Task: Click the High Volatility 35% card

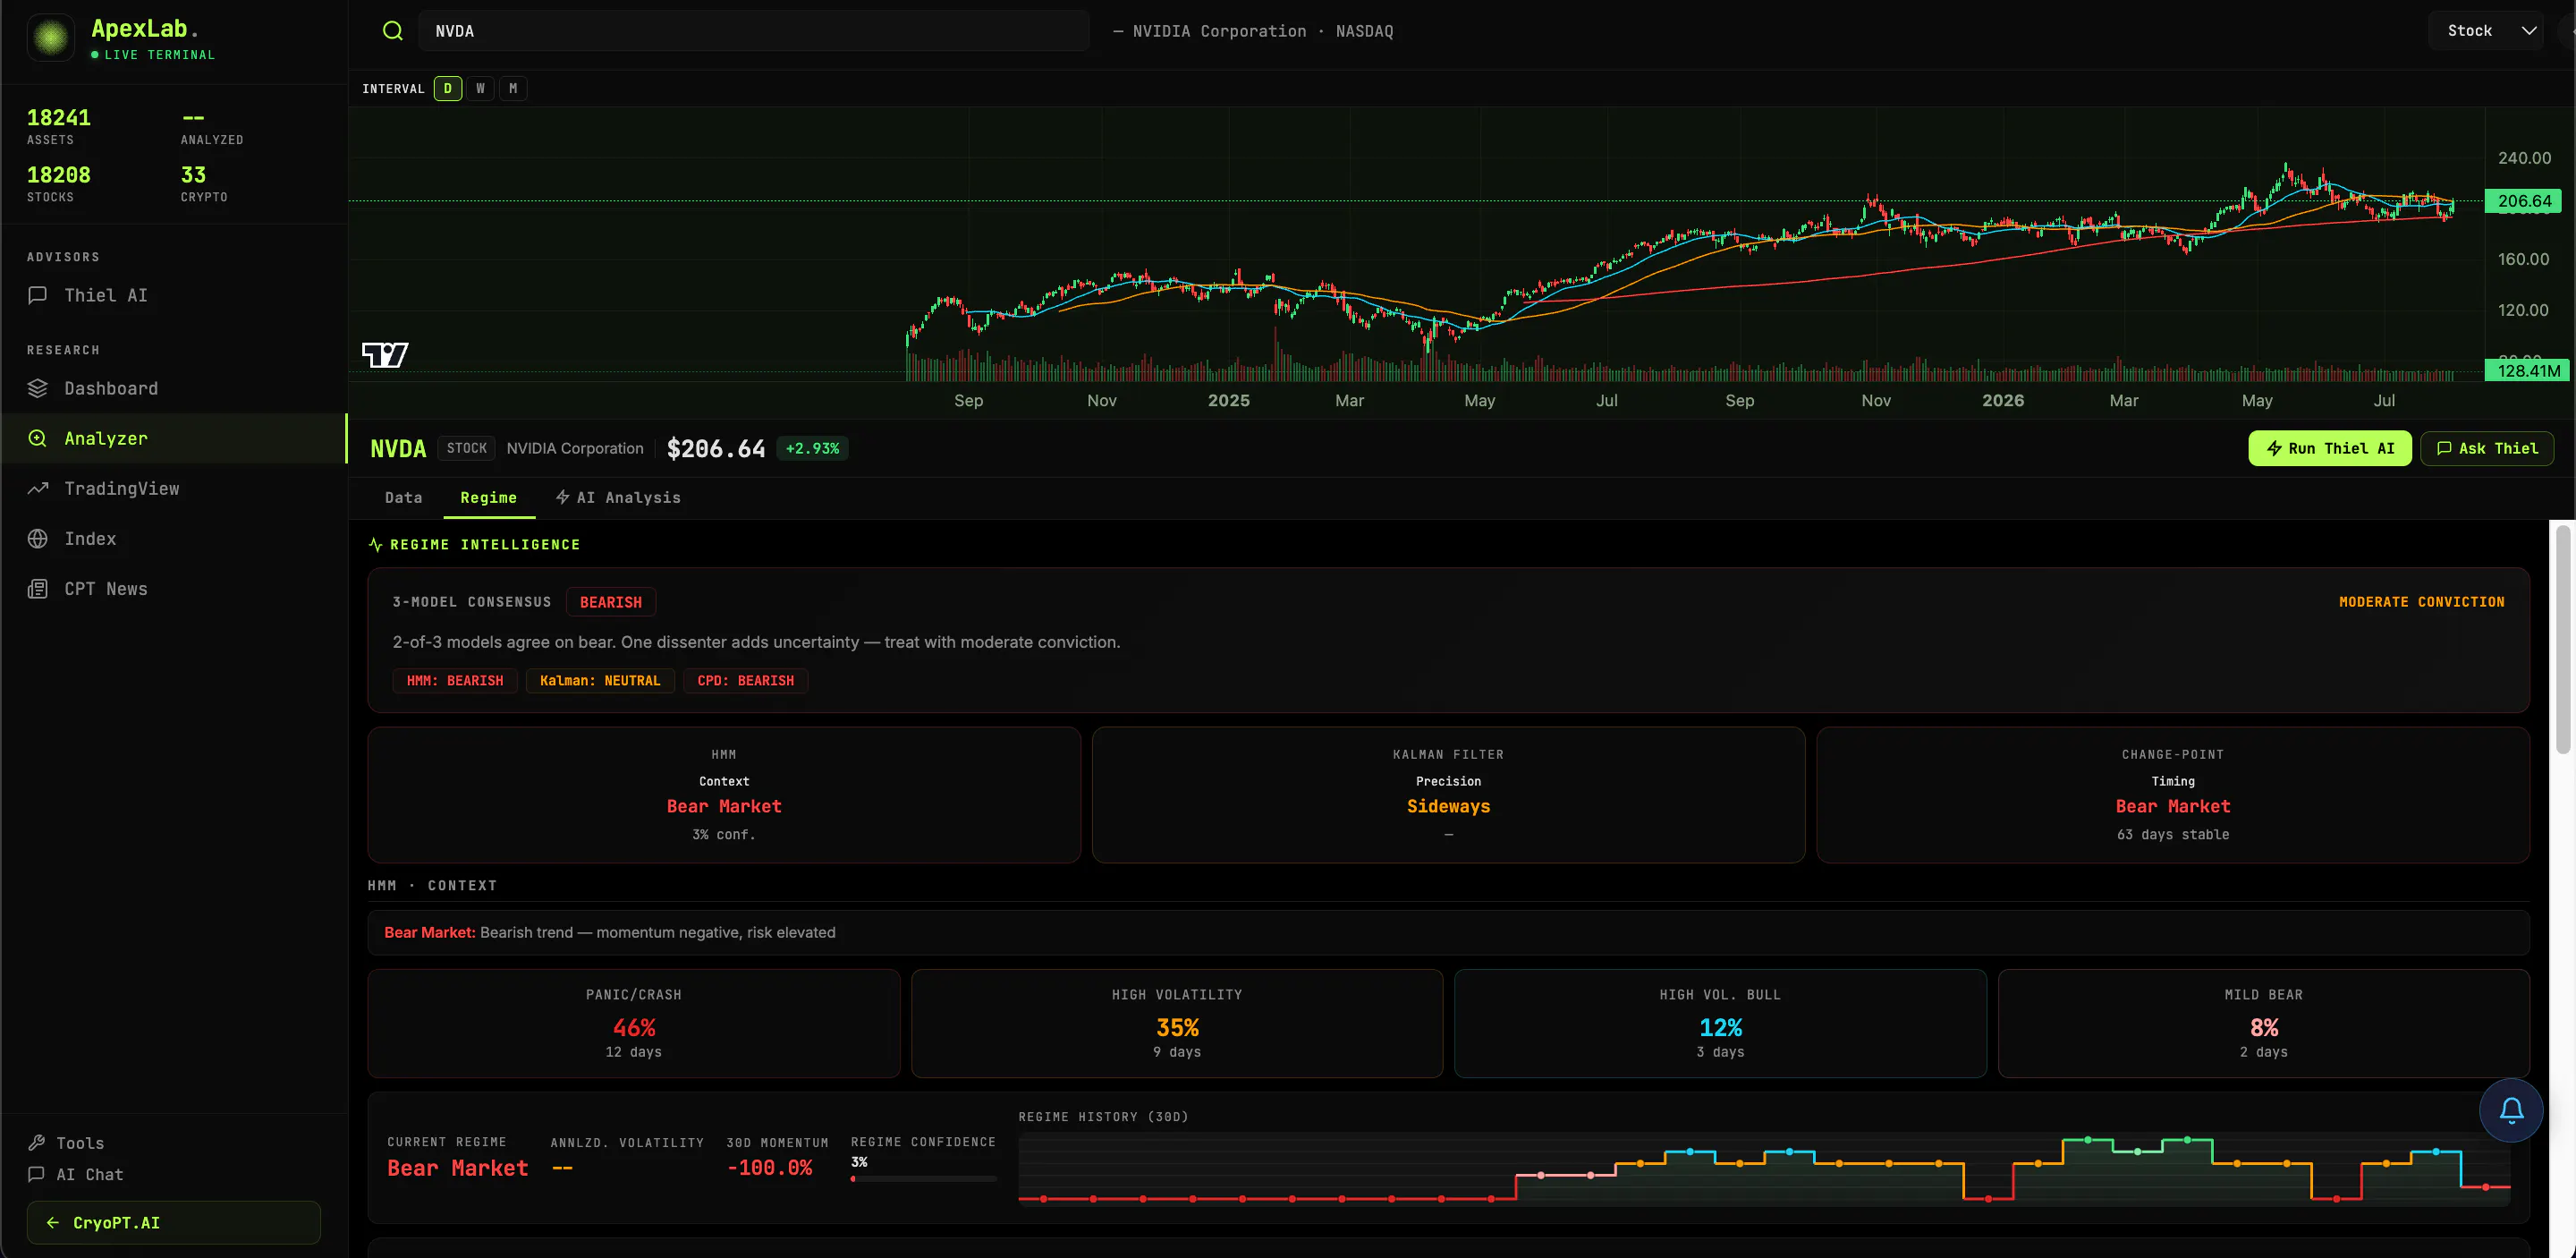Action: 1177,1023
